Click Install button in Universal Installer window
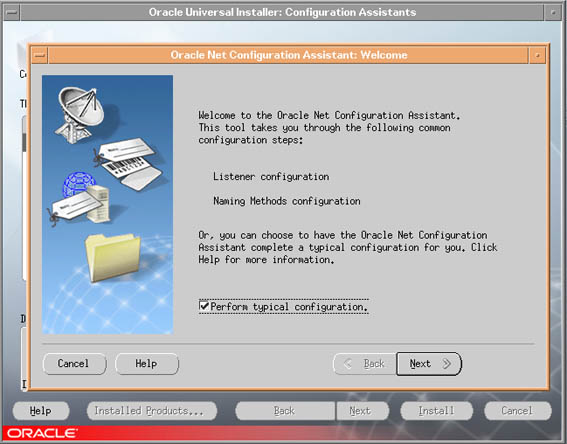567x444 pixels. point(436,411)
